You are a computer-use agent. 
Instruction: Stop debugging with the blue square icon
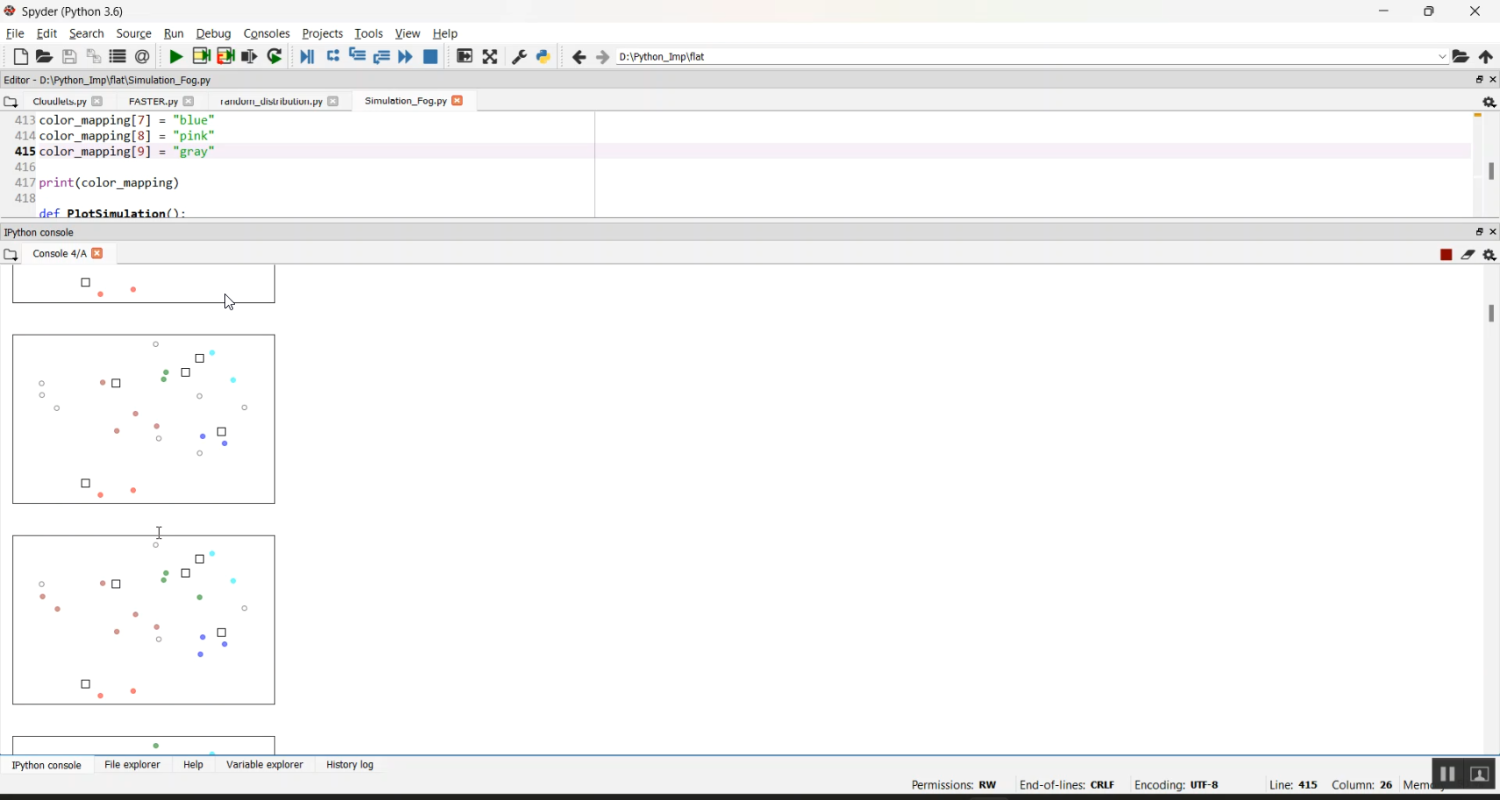click(x=431, y=57)
